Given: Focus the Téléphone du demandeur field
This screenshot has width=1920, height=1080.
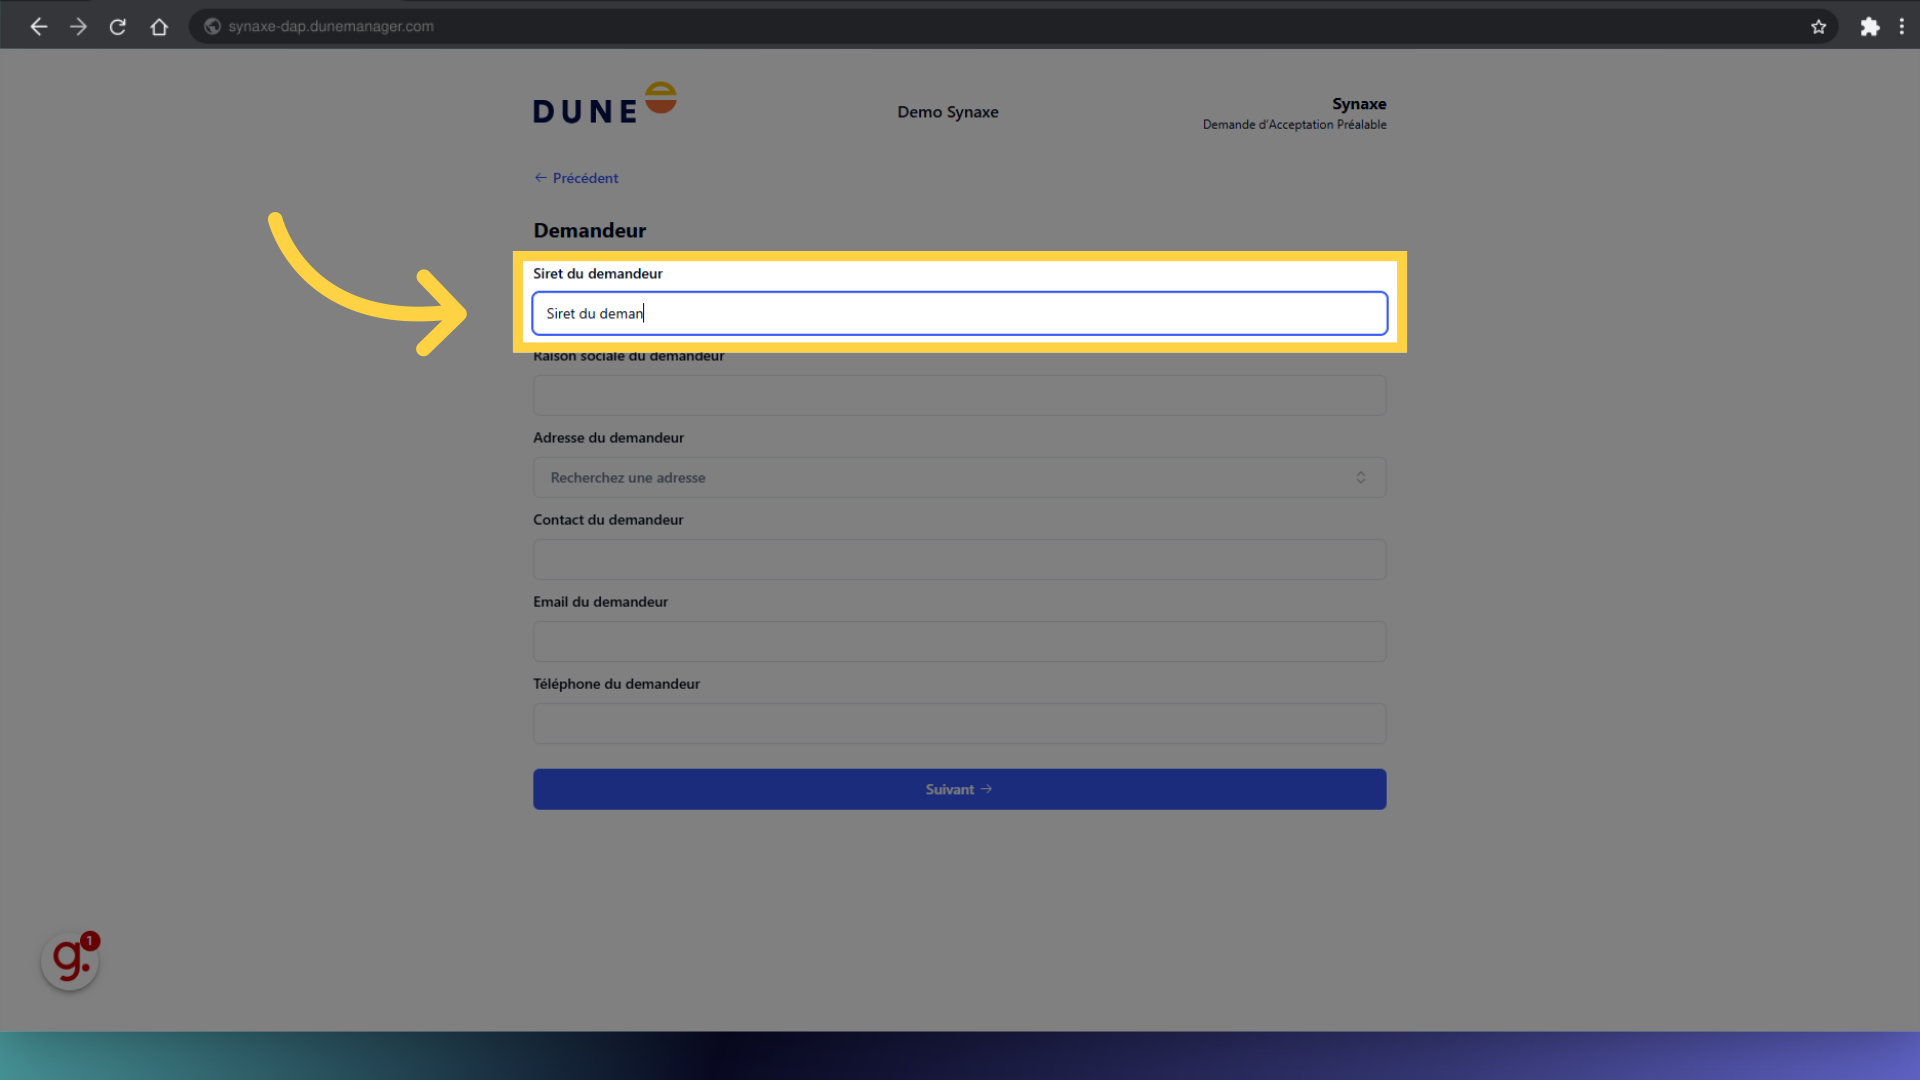Looking at the screenshot, I should pyautogui.click(x=958, y=724).
